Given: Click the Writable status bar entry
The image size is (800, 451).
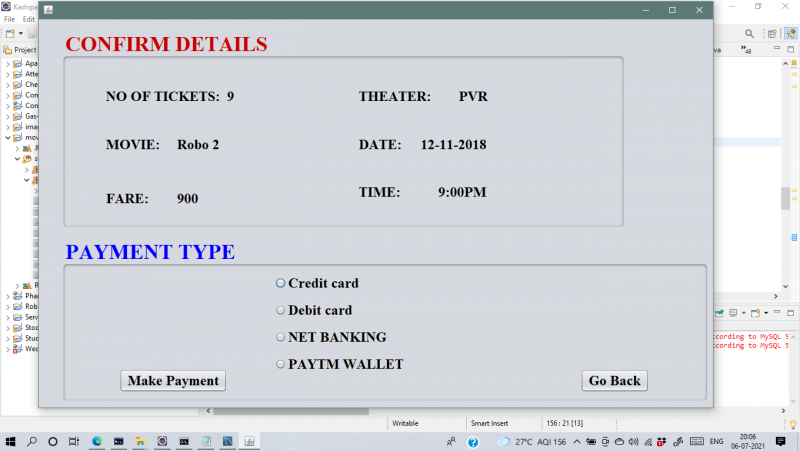Looking at the screenshot, I should point(405,423).
